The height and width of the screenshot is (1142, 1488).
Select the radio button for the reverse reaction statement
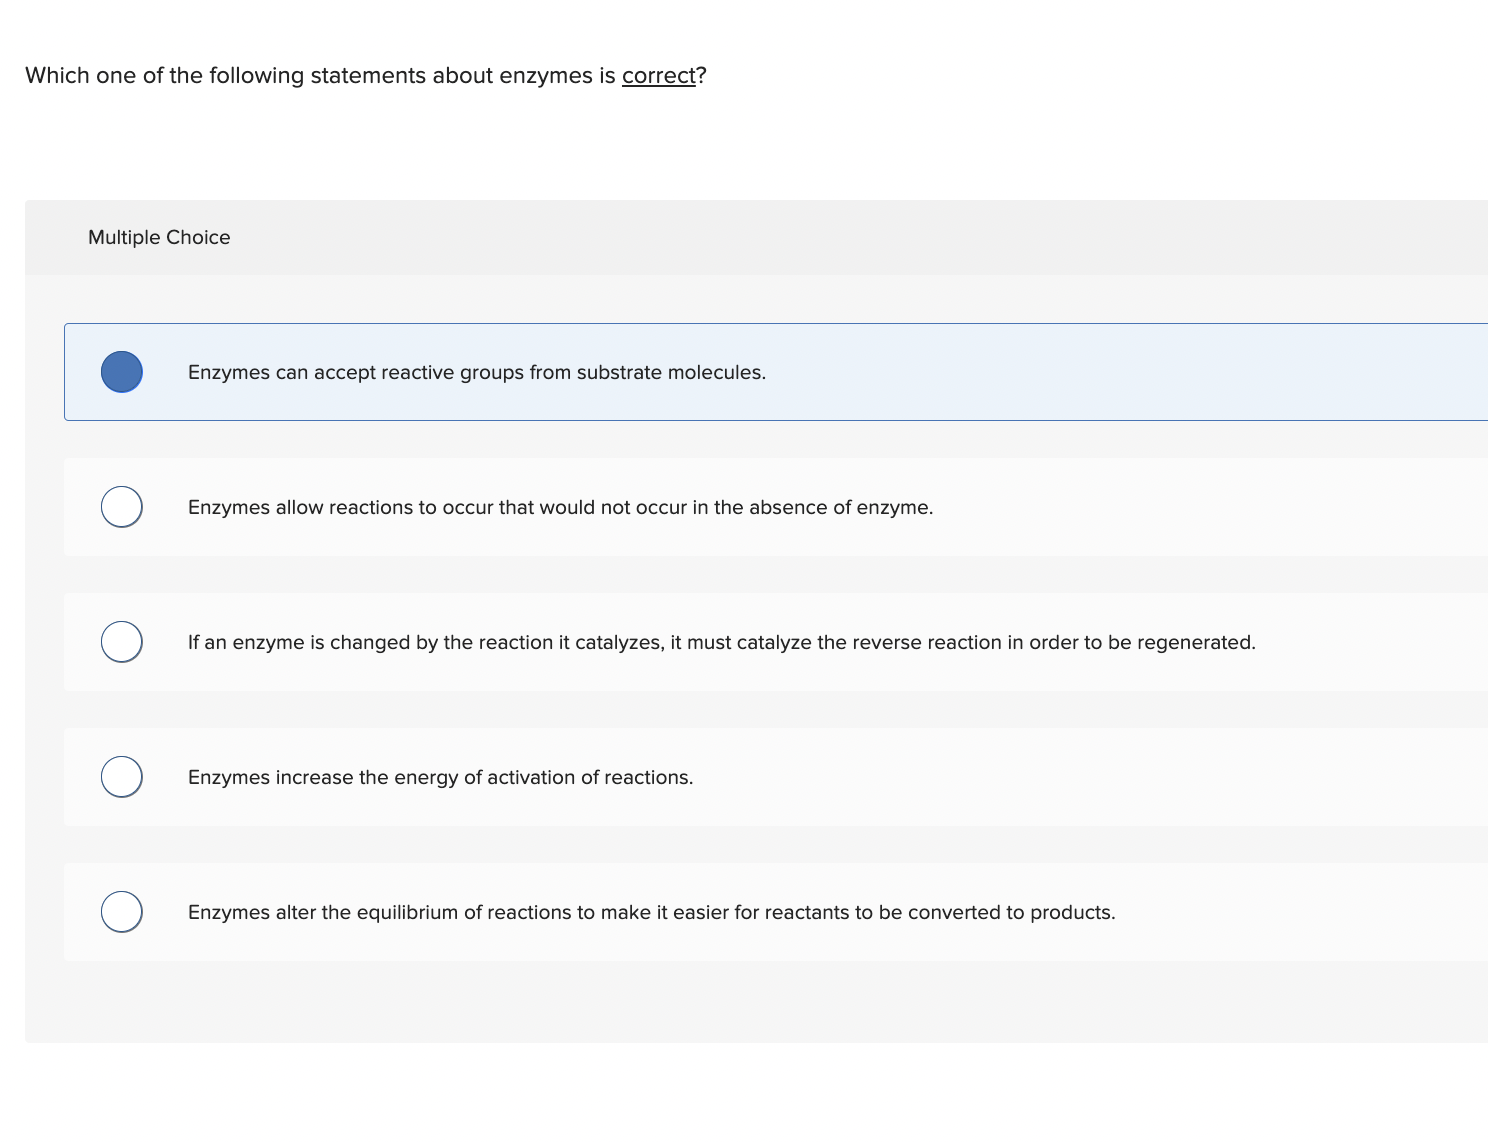click(x=121, y=641)
